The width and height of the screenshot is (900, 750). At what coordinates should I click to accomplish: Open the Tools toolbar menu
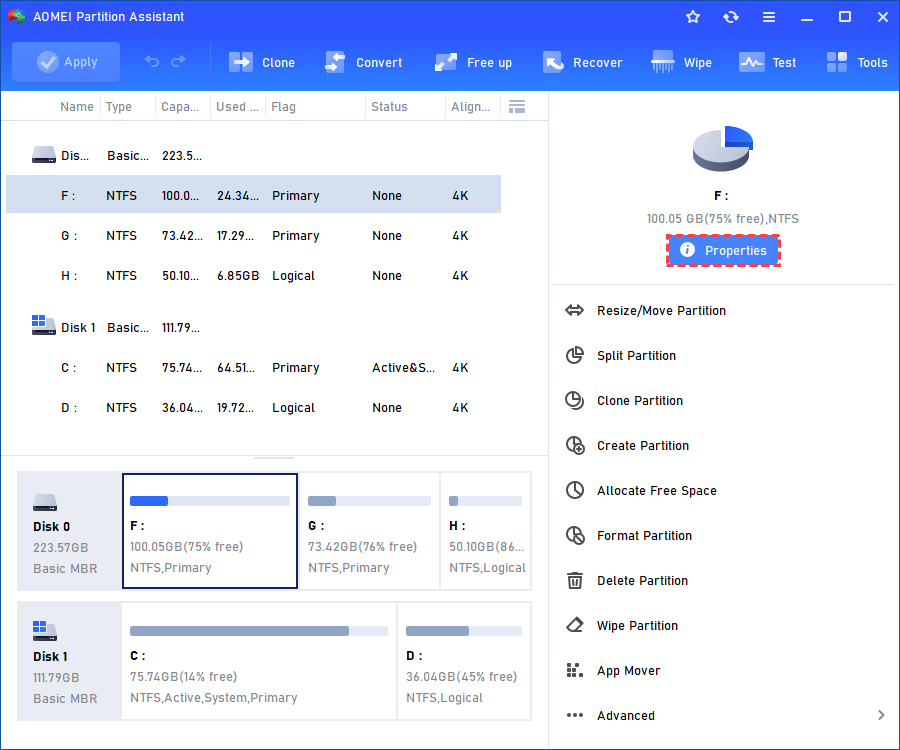[x=857, y=62]
